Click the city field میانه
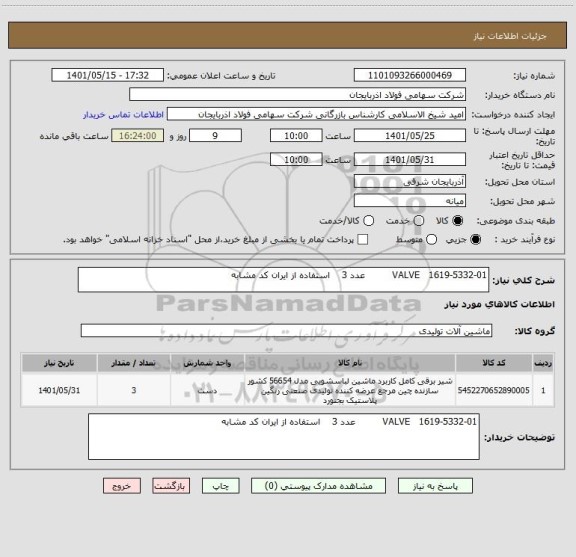Viewport: 576px width, 557px height. click(x=410, y=201)
